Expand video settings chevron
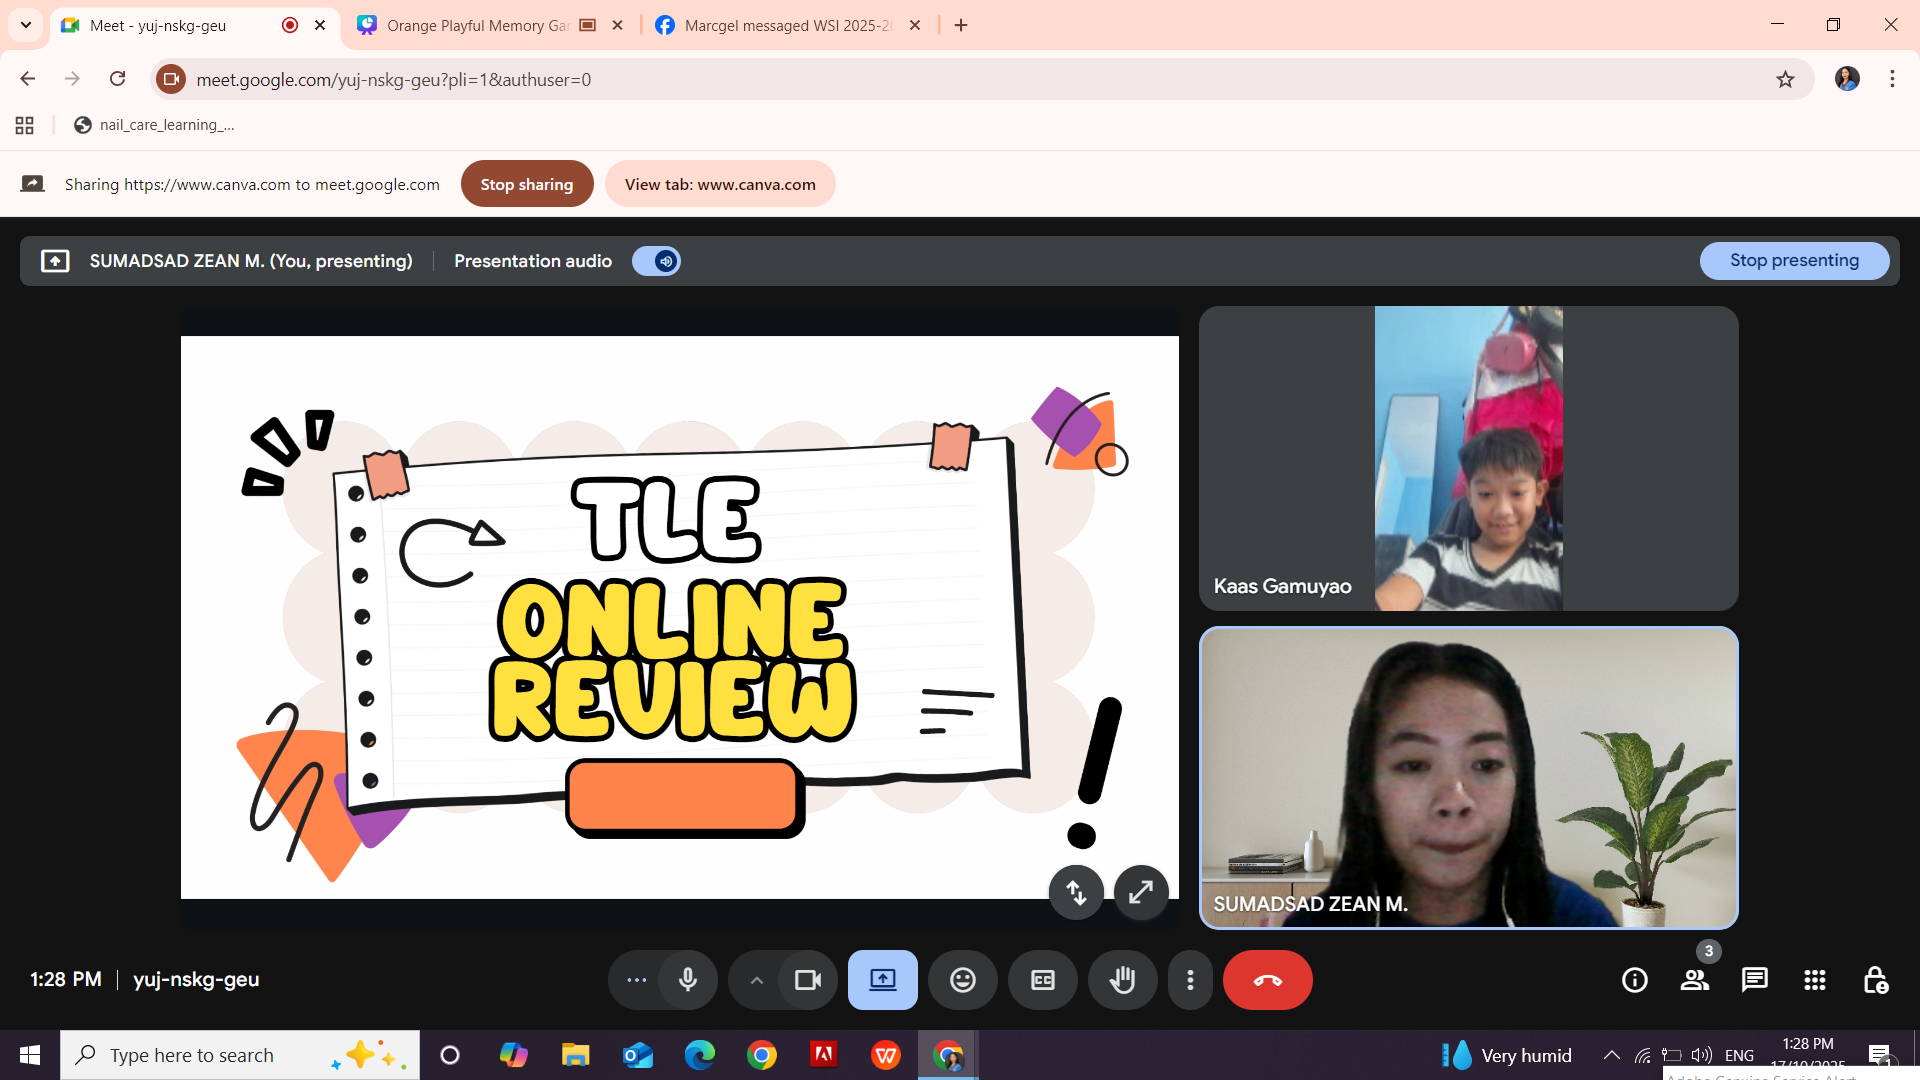Screen dimensions: 1920x1080 pyautogui.click(x=757, y=980)
